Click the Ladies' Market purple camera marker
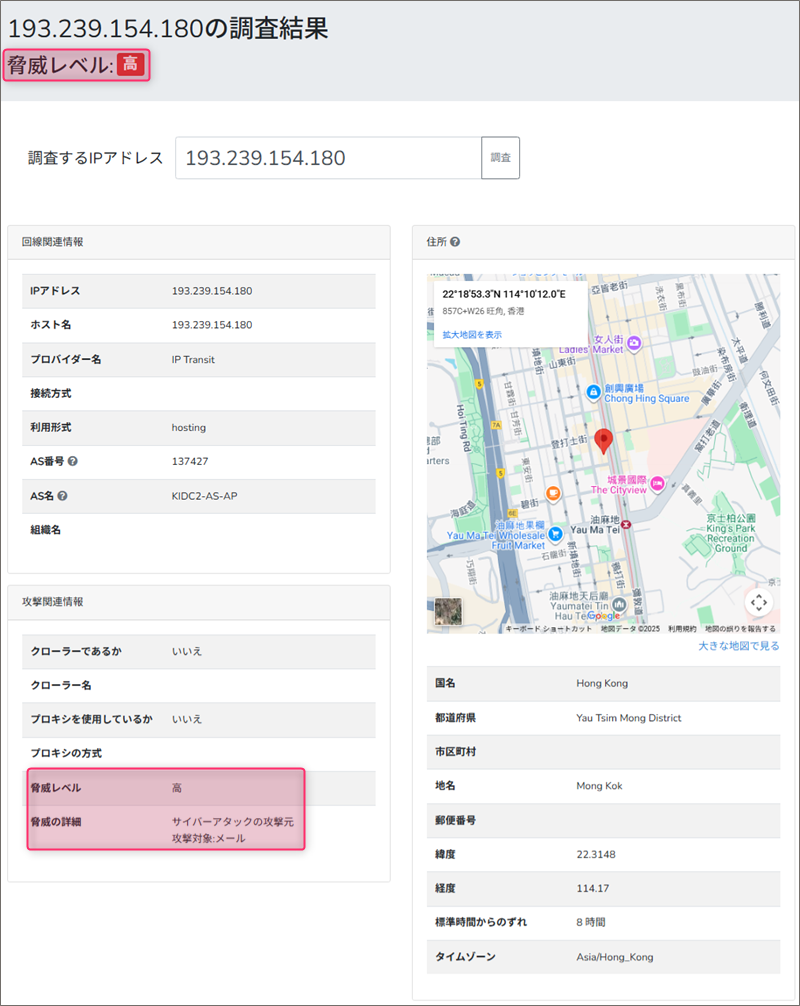Viewport: 800px width, 1006px height. tap(633, 342)
